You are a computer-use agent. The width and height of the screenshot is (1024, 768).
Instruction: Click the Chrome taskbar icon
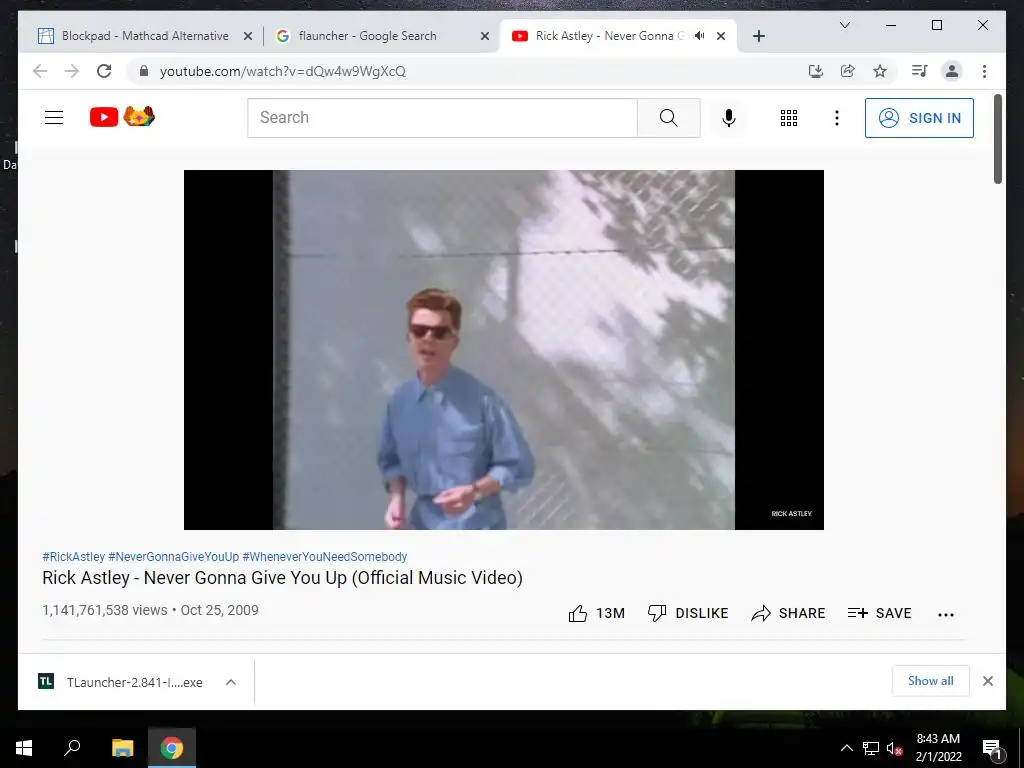172,748
